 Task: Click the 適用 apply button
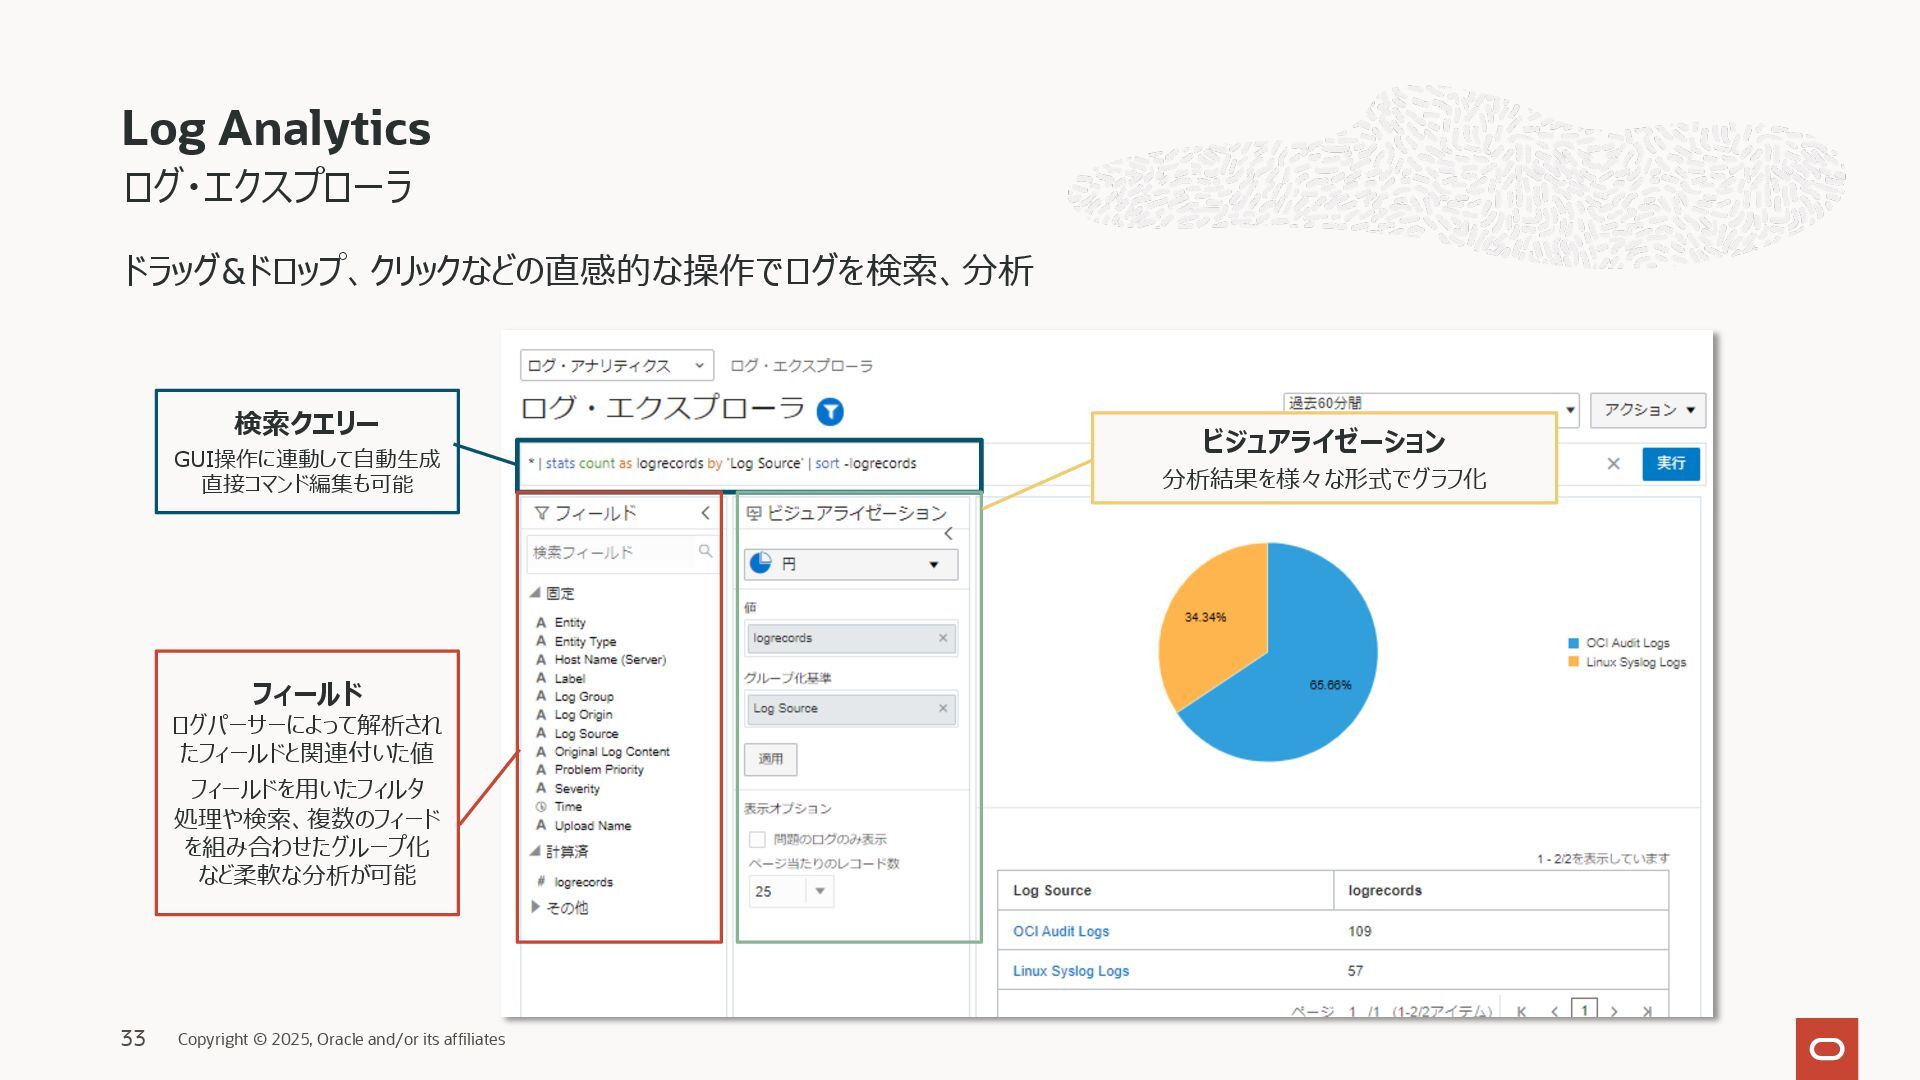click(x=770, y=759)
